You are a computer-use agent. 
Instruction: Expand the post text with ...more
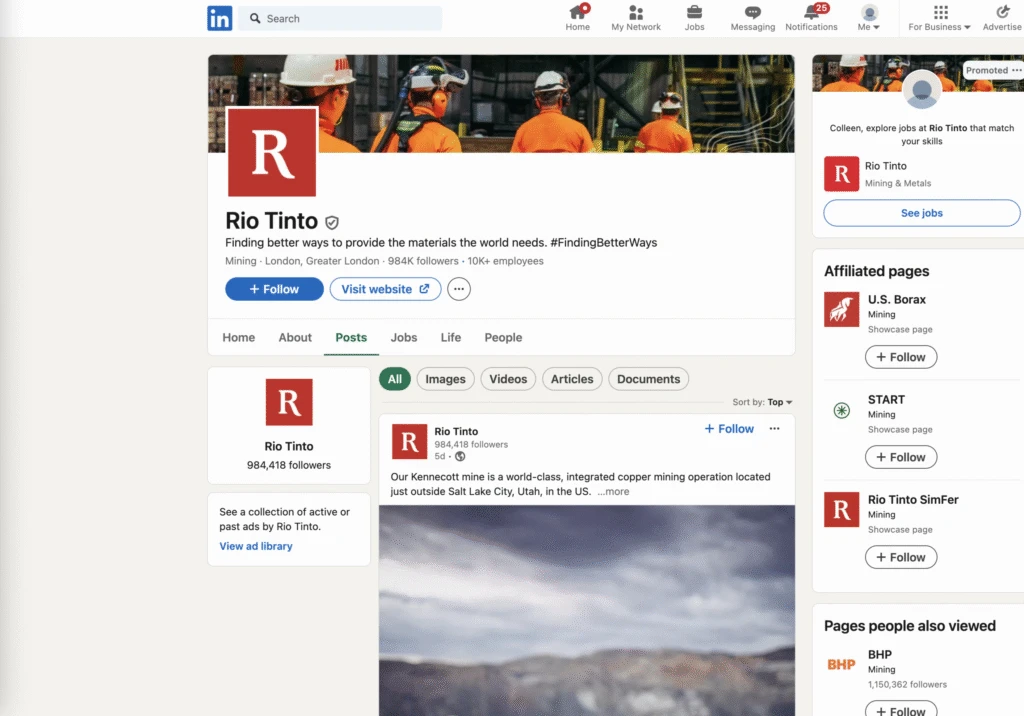(x=613, y=491)
